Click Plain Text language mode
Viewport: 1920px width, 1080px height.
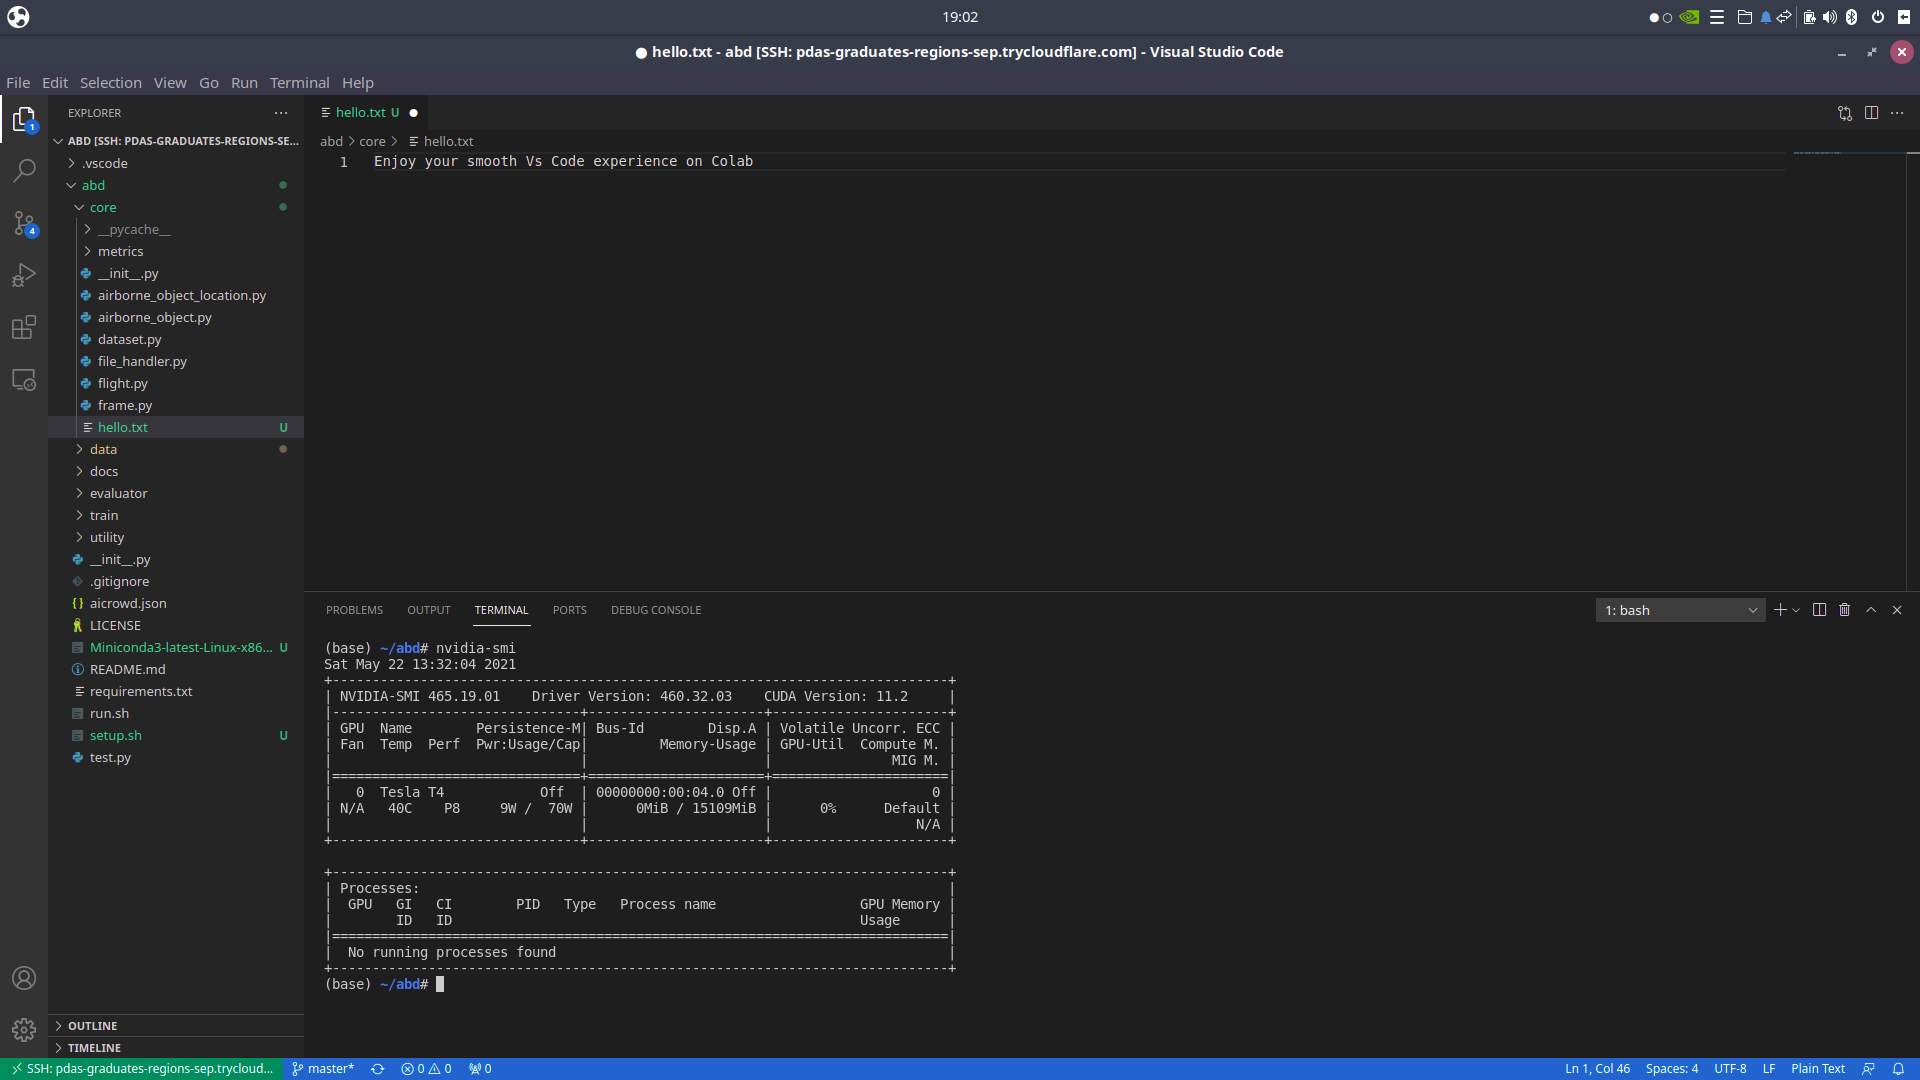click(x=1817, y=1069)
